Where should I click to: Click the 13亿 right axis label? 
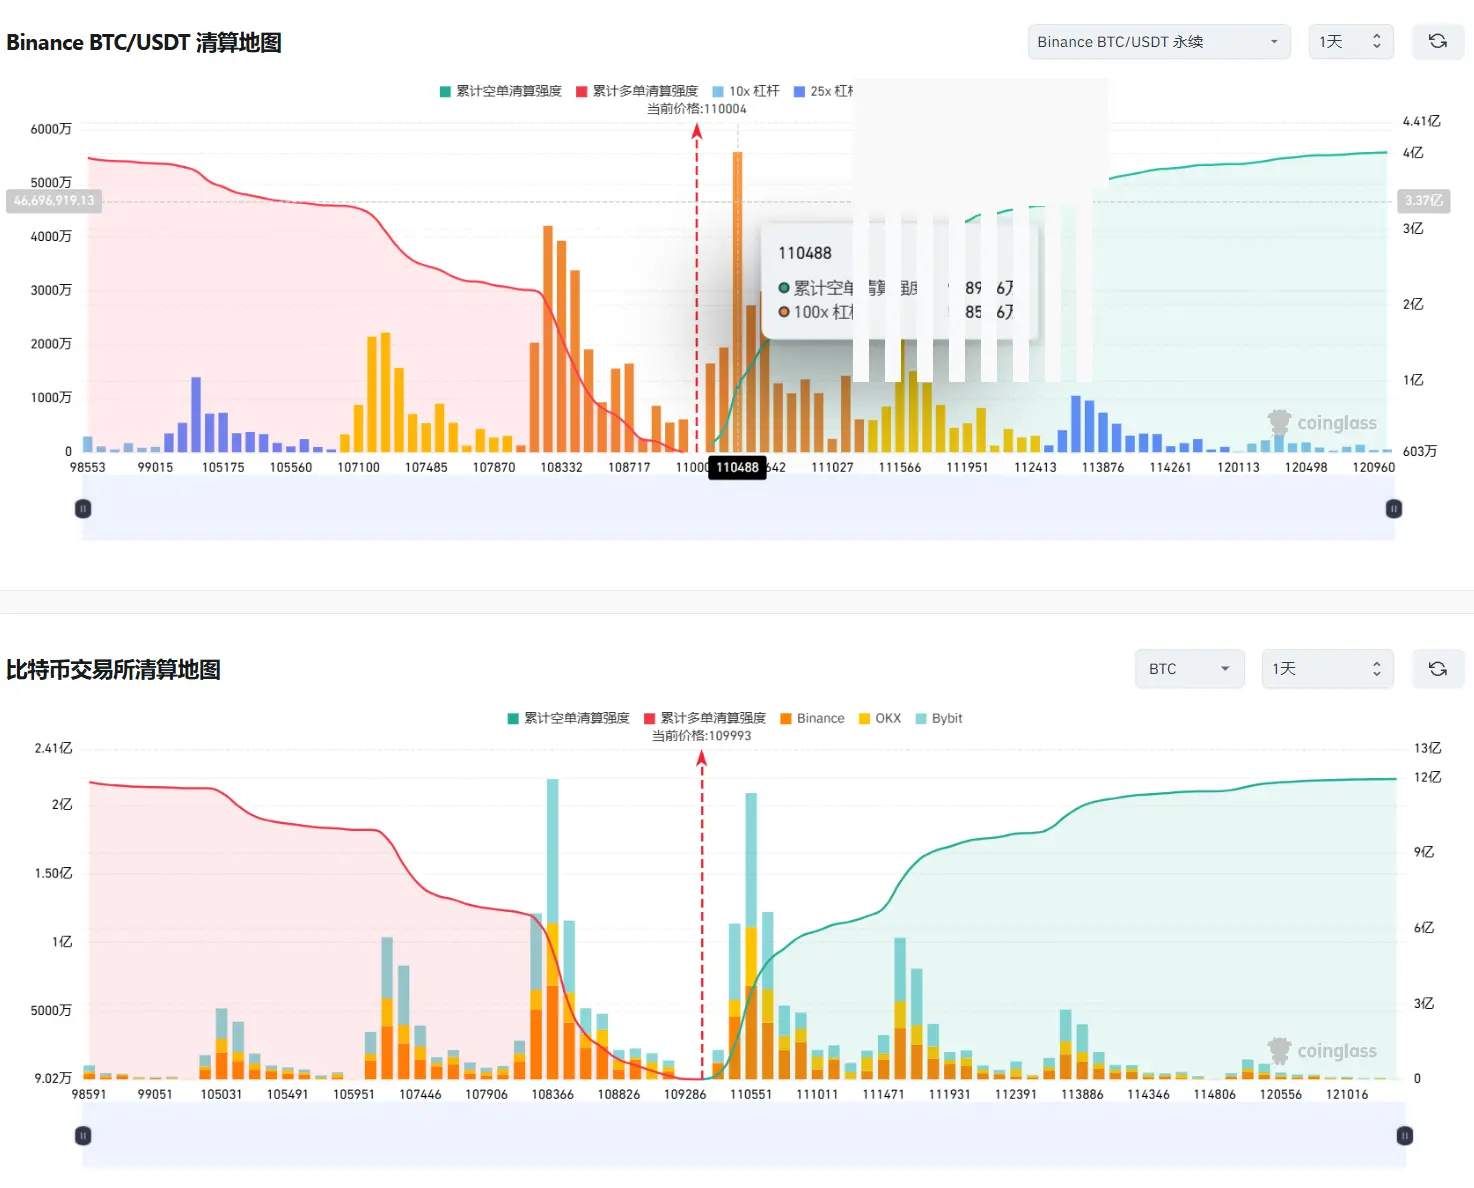pyautogui.click(x=1428, y=748)
